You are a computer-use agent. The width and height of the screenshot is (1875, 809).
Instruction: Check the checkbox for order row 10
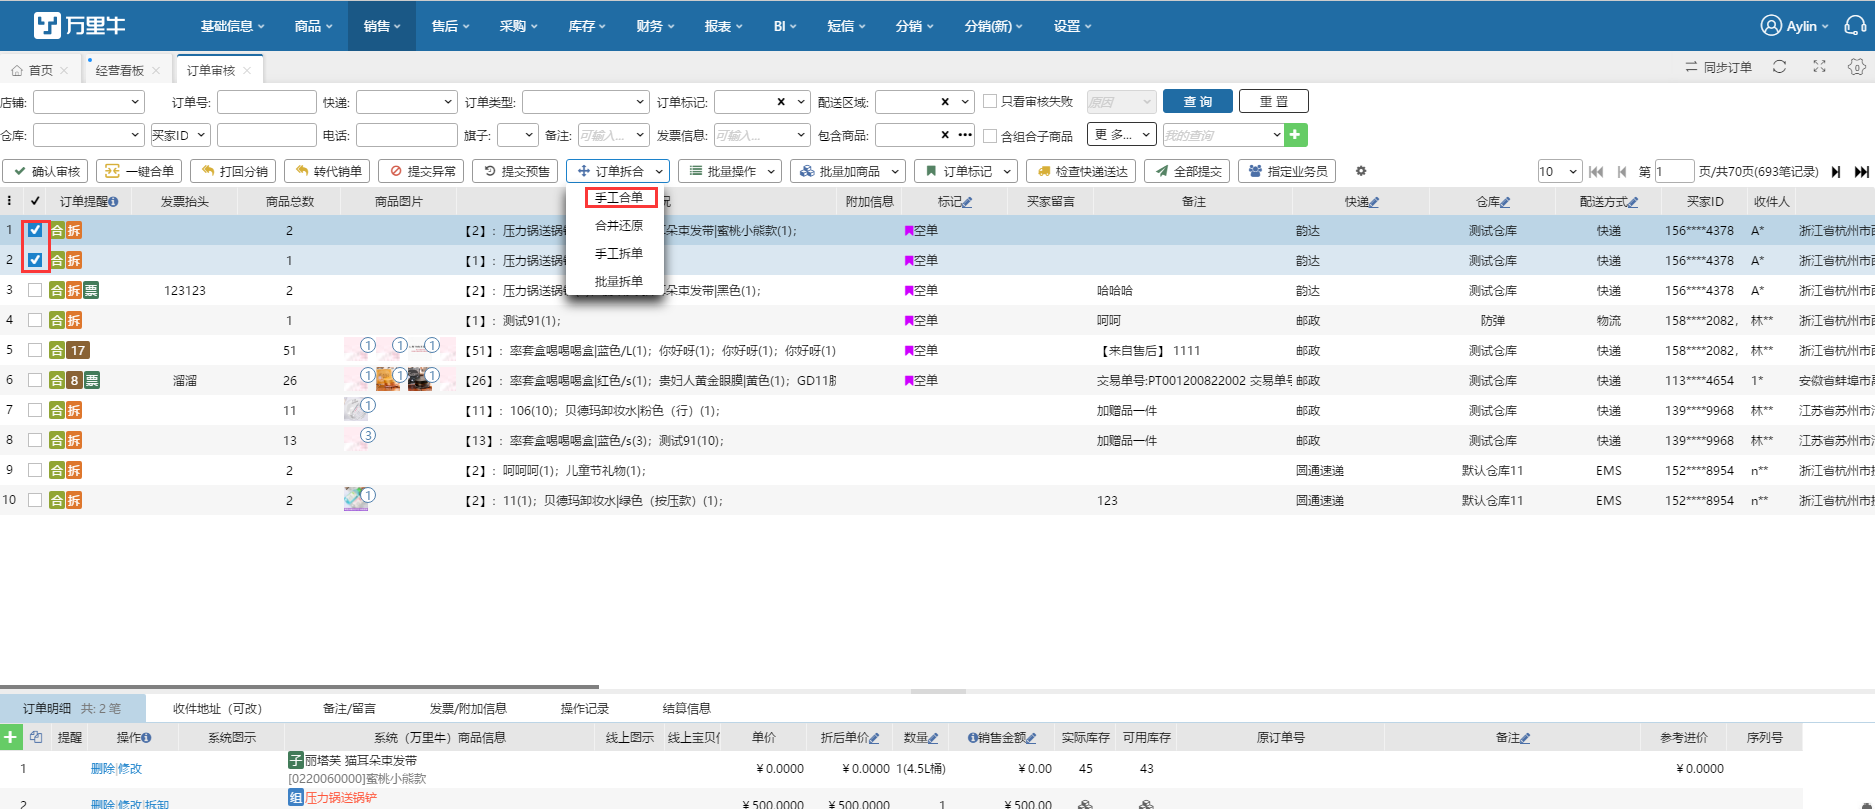point(35,500)
